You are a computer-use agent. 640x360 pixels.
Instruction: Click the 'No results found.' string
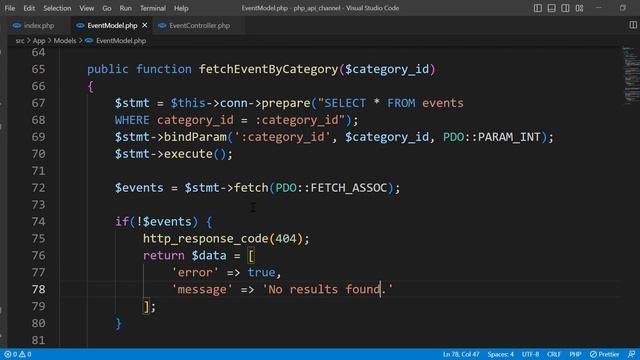(328, 289)
